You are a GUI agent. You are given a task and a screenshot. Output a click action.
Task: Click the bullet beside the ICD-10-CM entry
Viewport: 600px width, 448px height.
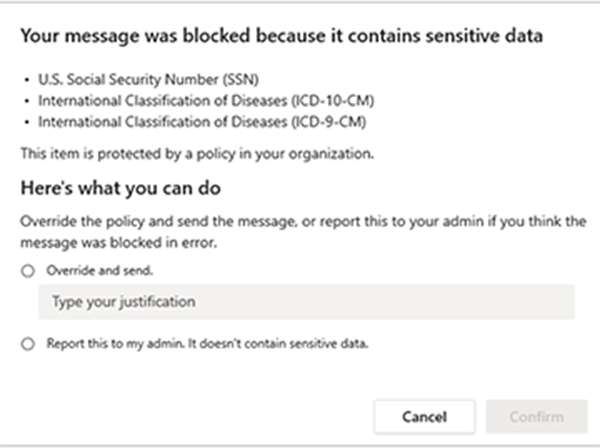[x=26, y=101]
